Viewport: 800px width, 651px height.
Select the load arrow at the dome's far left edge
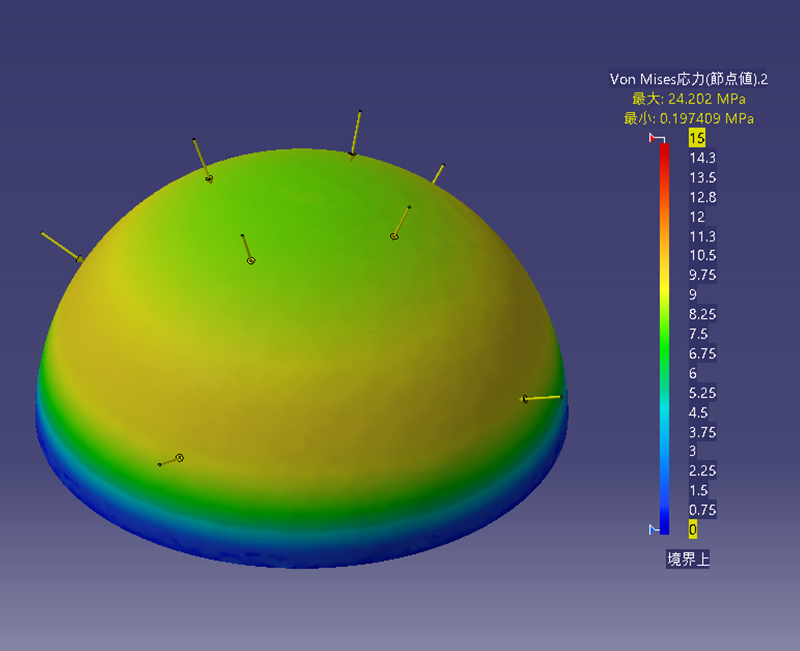point(60,246)
